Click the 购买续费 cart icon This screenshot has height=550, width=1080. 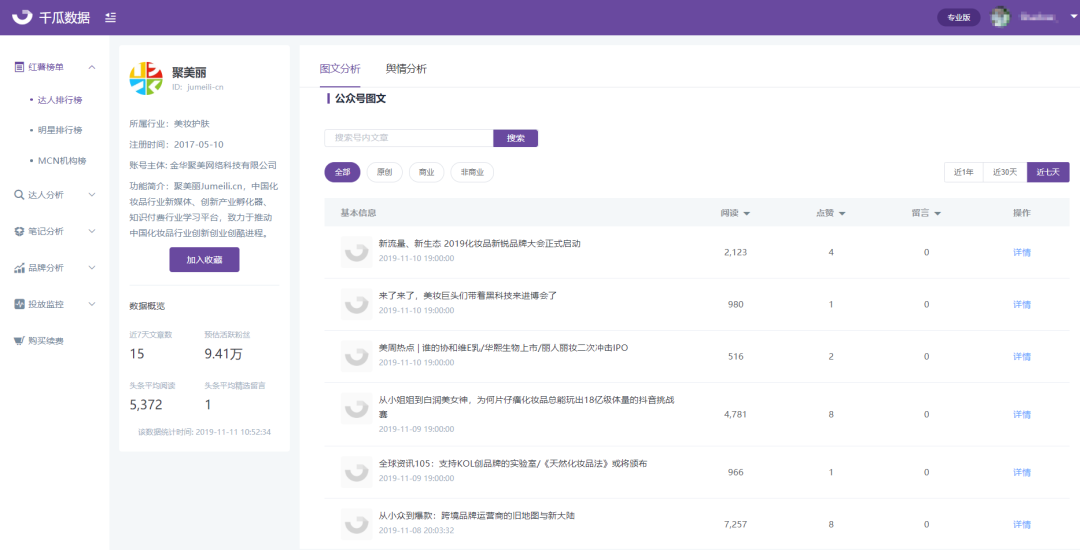19,340
